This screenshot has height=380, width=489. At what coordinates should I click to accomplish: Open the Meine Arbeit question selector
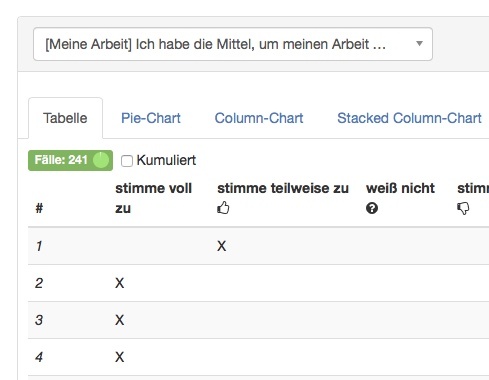point(233,44)
